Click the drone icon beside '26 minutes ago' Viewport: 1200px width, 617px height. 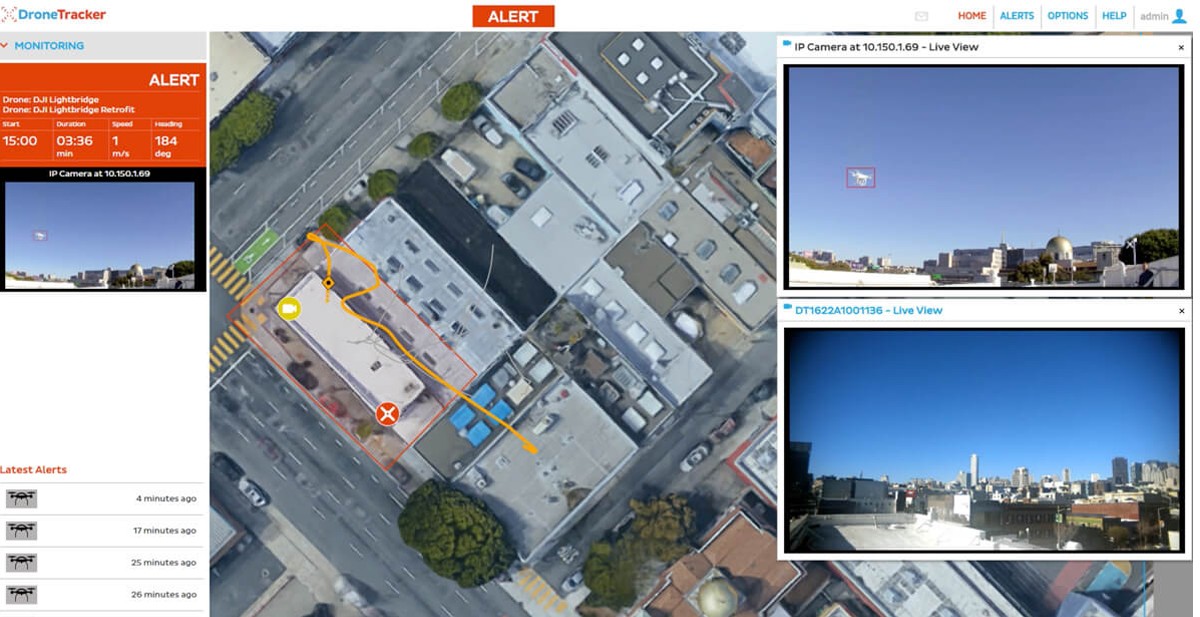(22, 594)
